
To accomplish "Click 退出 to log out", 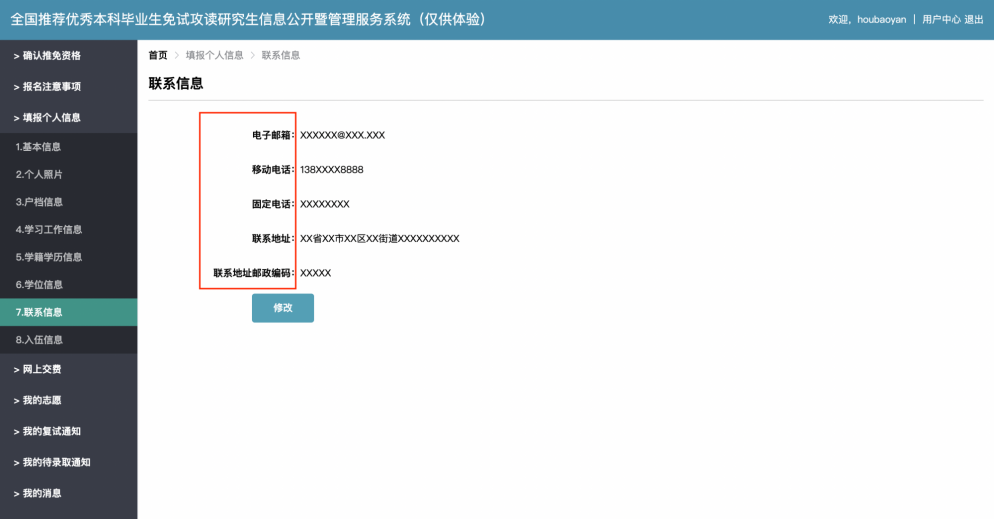I will [x=974, y=20].
